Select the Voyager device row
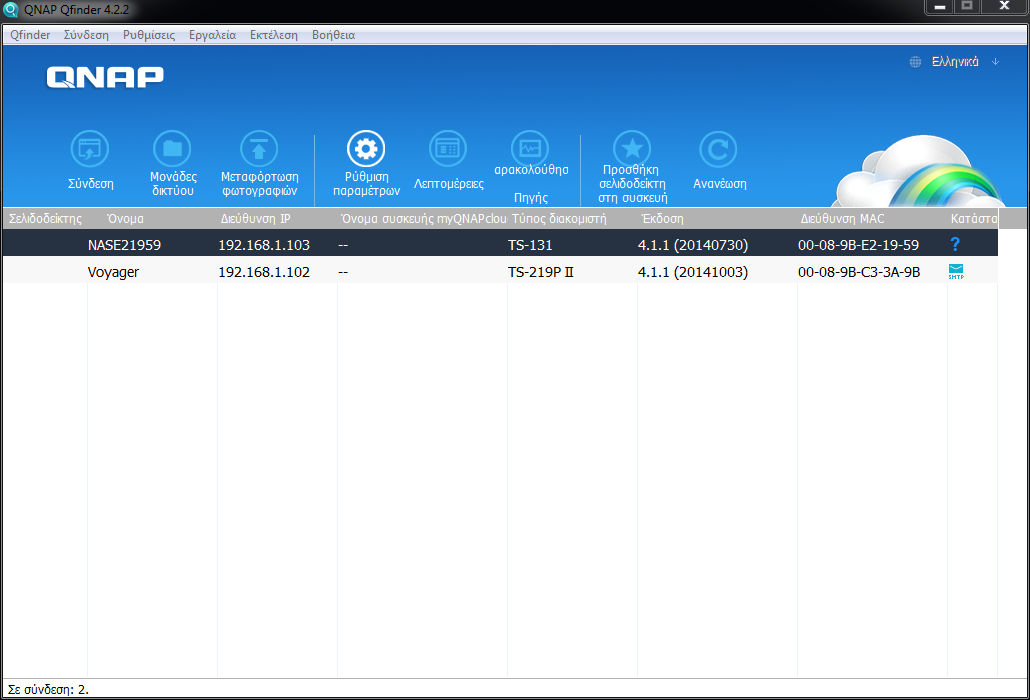This screenshot has height=700, width=1030. pyautogui.click(x=113, y=271)
